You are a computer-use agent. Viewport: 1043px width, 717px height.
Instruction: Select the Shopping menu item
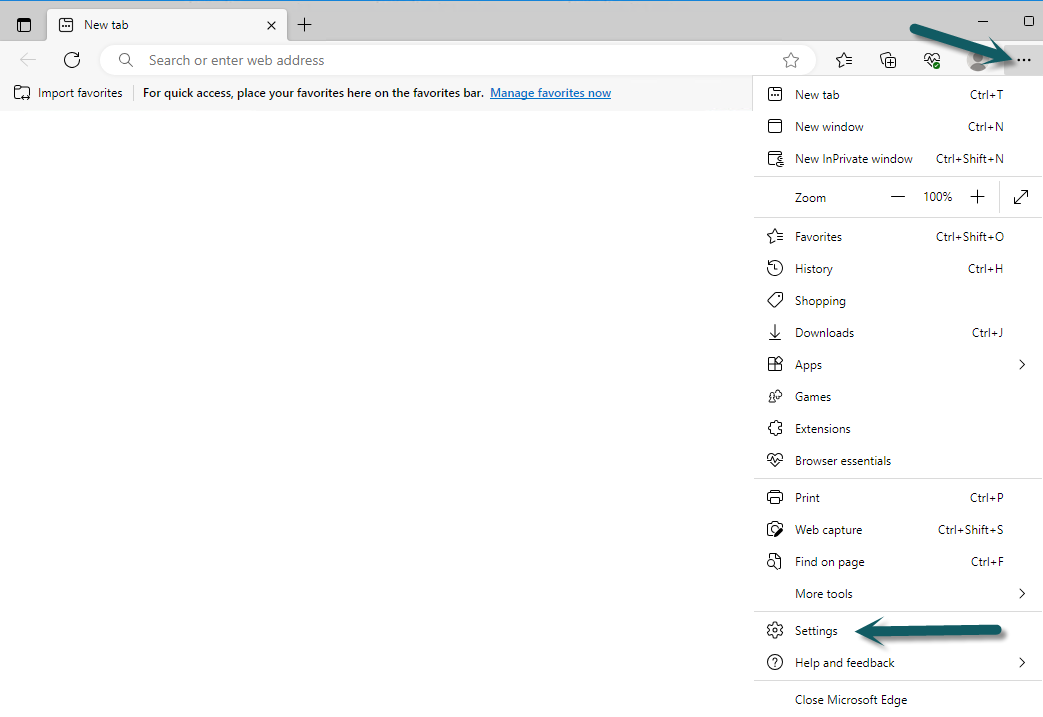click(898, 301)
